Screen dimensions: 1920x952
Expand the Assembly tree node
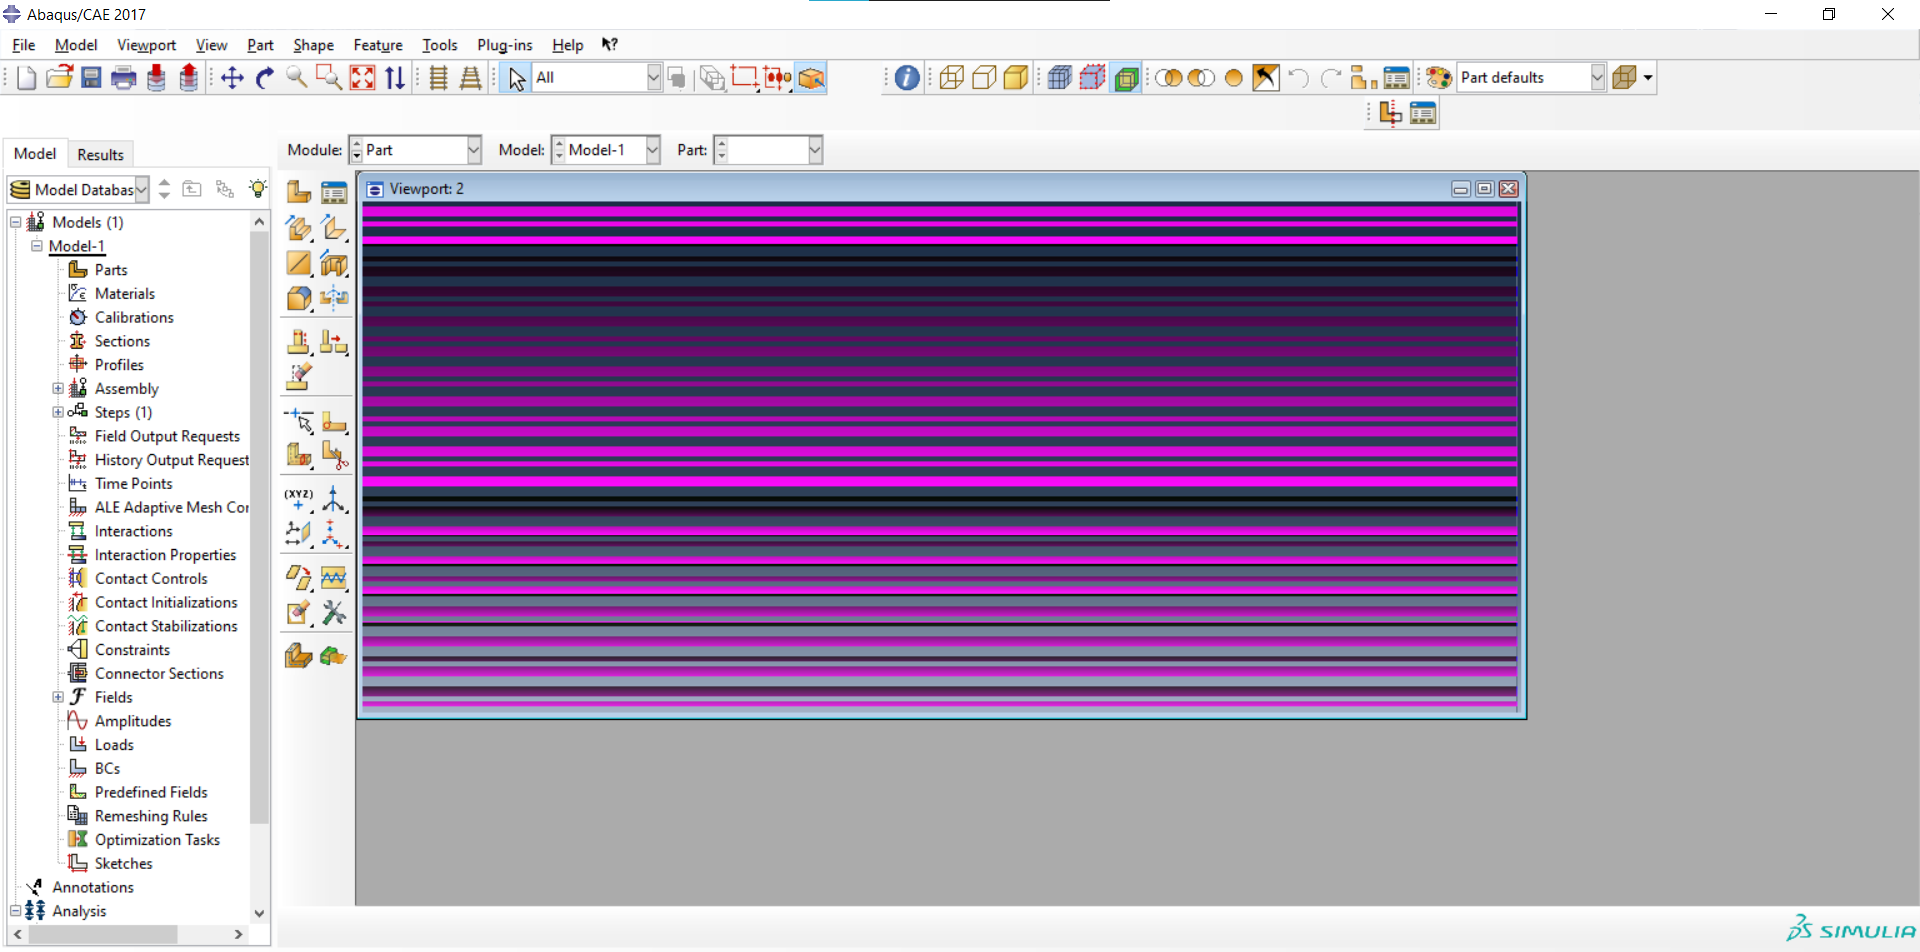tap(58, 389)
